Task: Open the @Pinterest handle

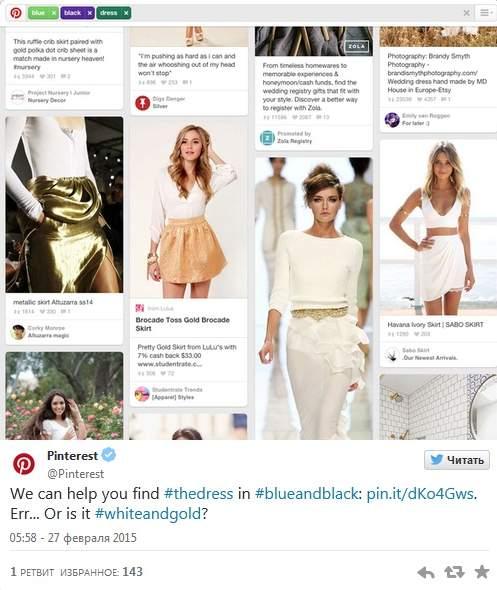Action: pos(76,474)
